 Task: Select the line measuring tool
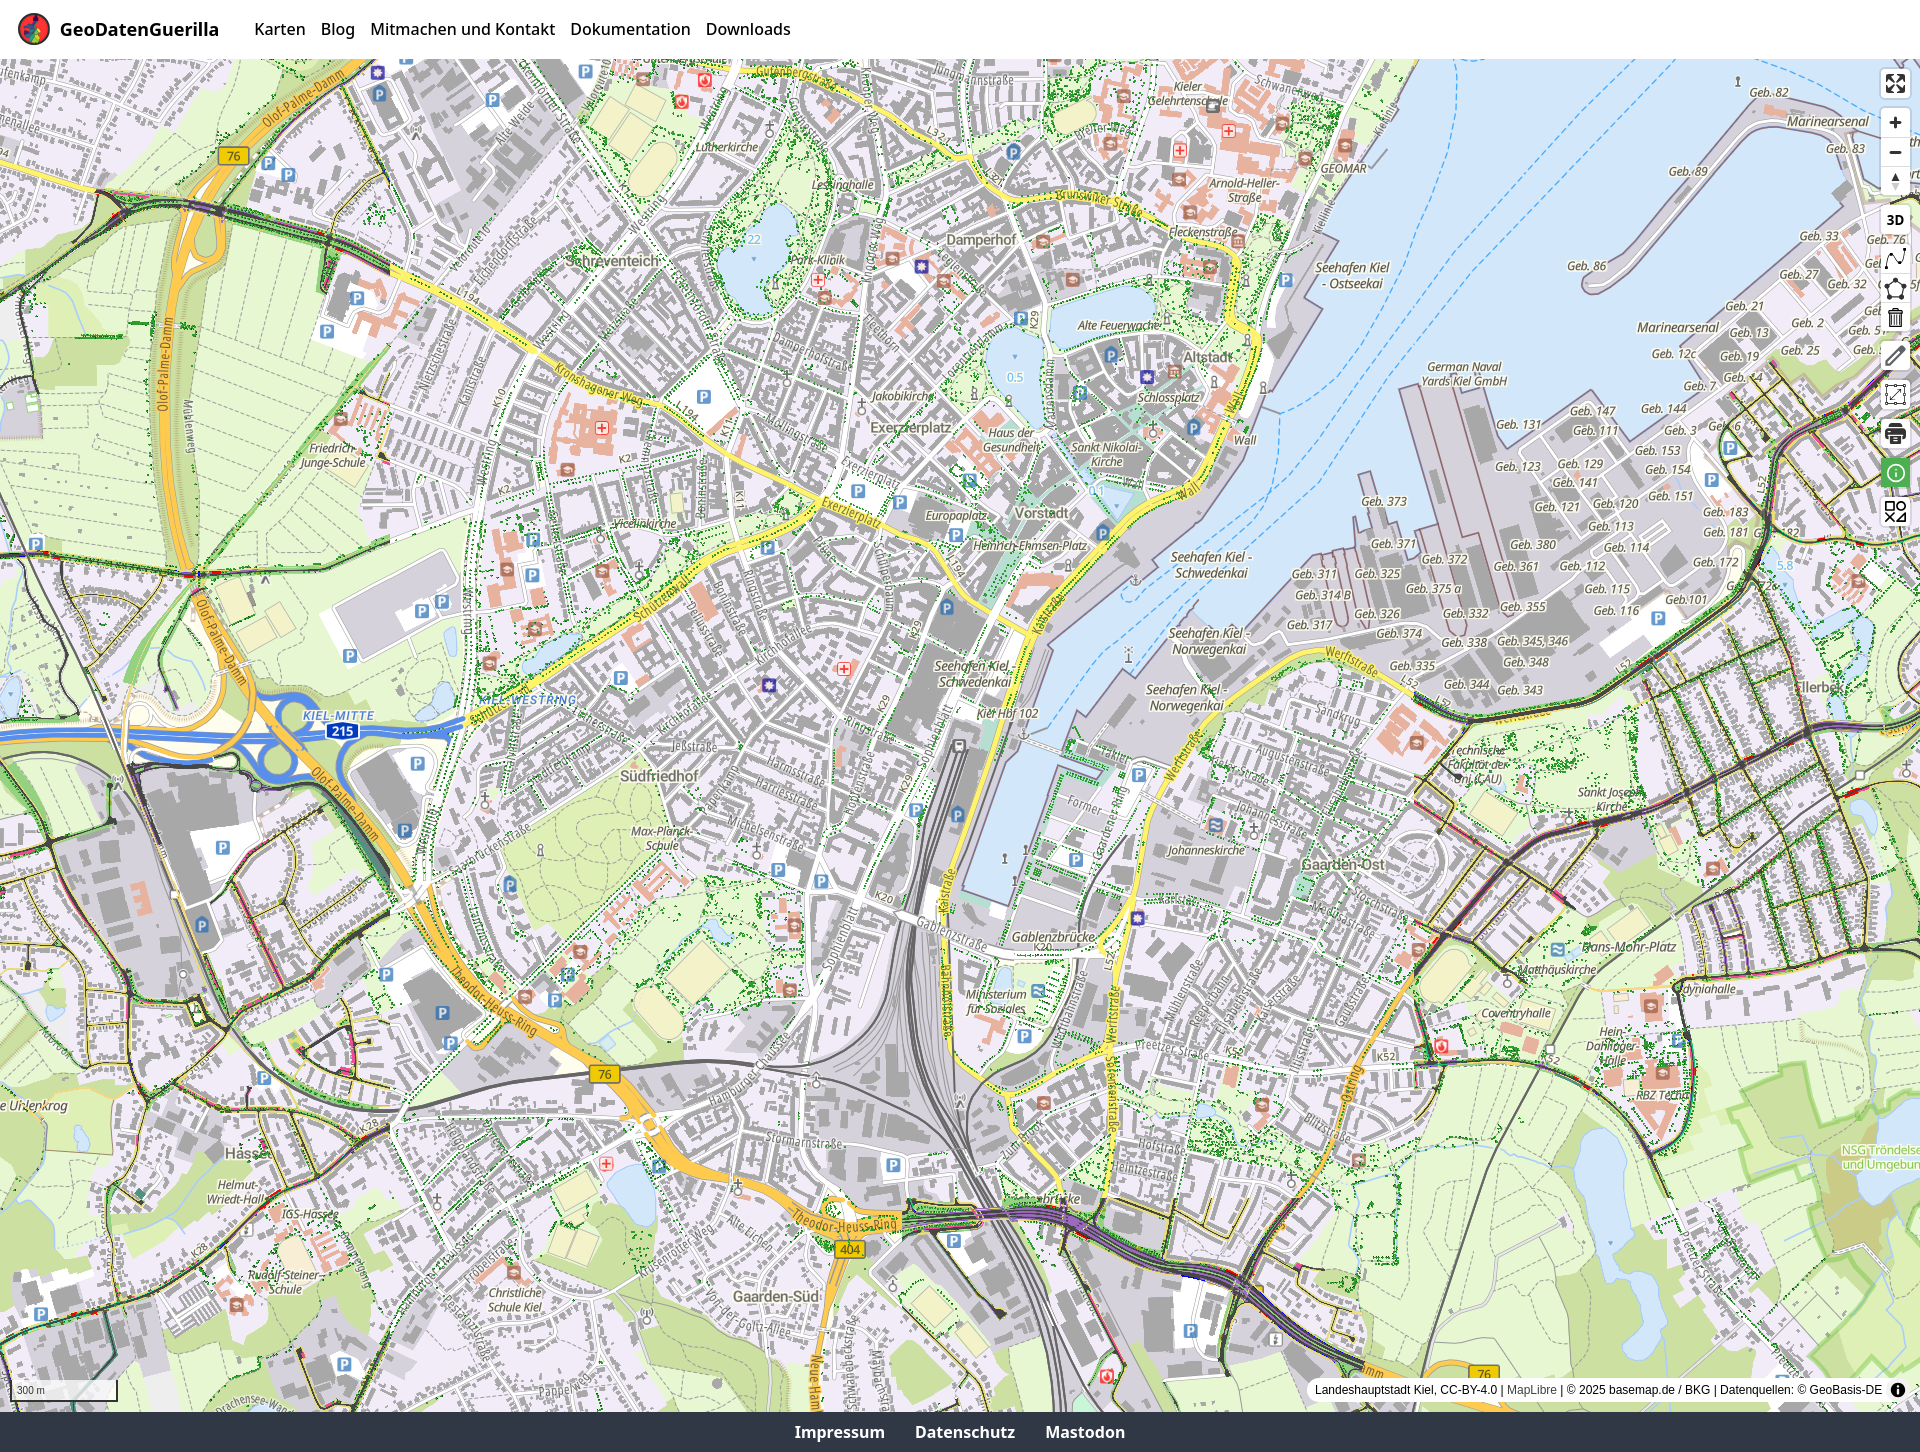(x=1895, y=258)
